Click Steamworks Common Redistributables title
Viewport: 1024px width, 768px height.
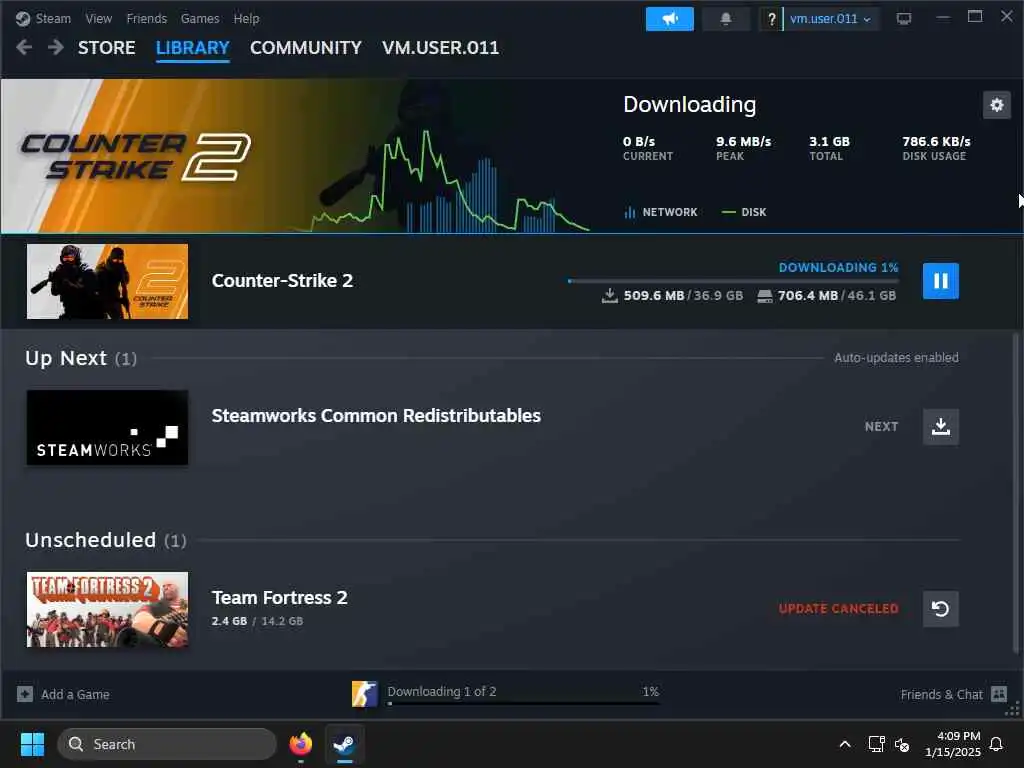[x=376, y=416]
